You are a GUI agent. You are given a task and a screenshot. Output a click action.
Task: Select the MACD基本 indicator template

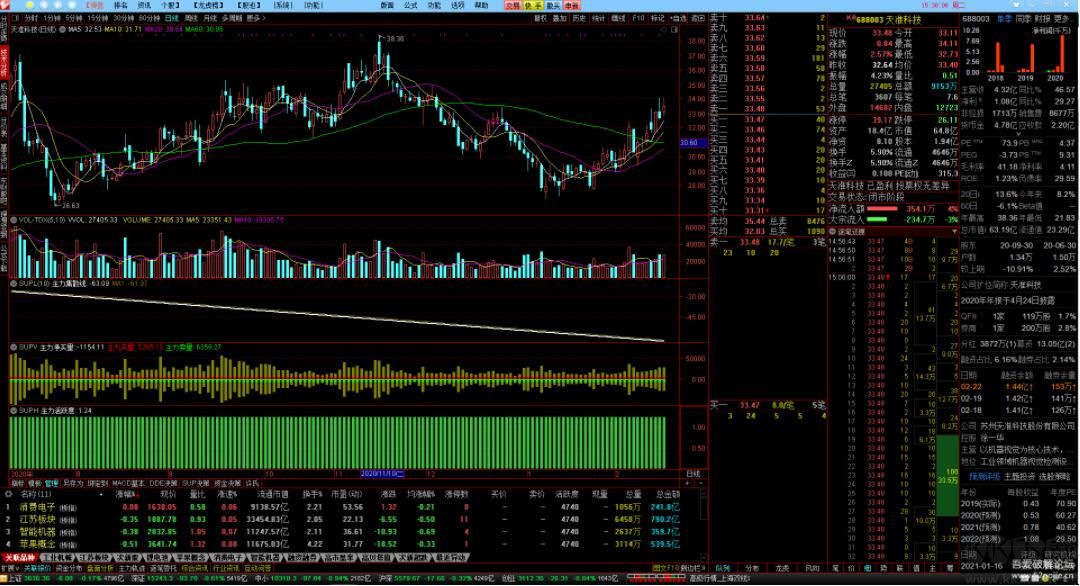128,483
